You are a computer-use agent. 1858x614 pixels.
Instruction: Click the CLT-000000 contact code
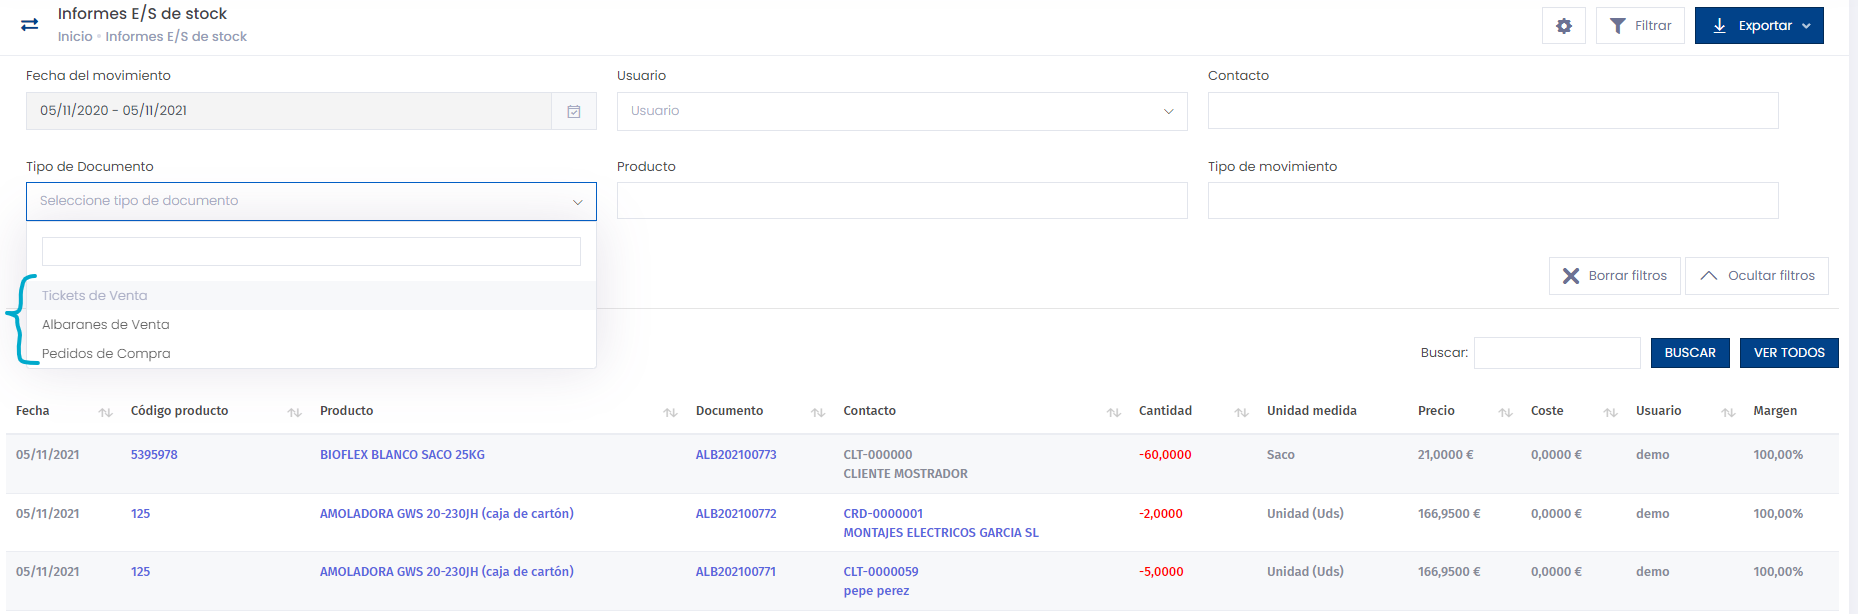click(877, 455)
